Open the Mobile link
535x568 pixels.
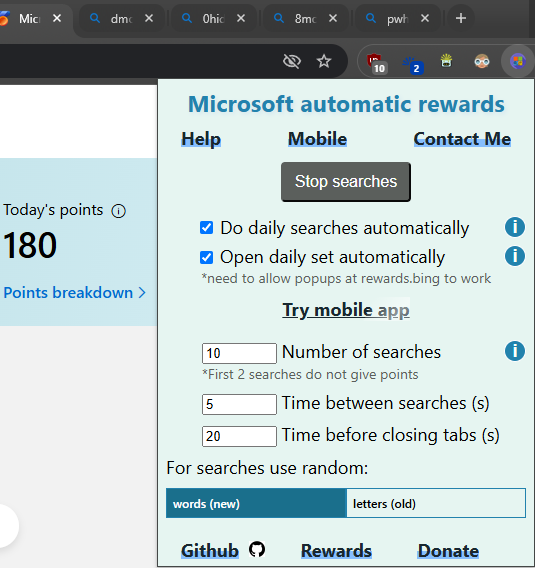317,139
